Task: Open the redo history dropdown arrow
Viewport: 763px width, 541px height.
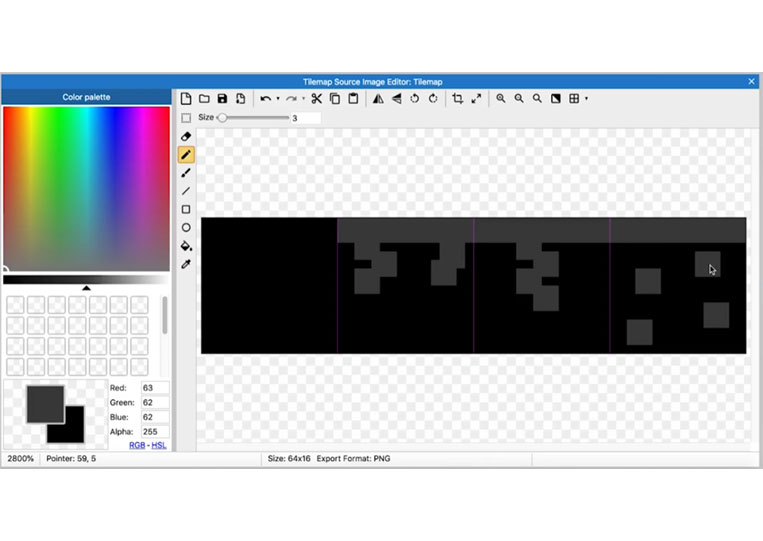Action: pos(303,99)
